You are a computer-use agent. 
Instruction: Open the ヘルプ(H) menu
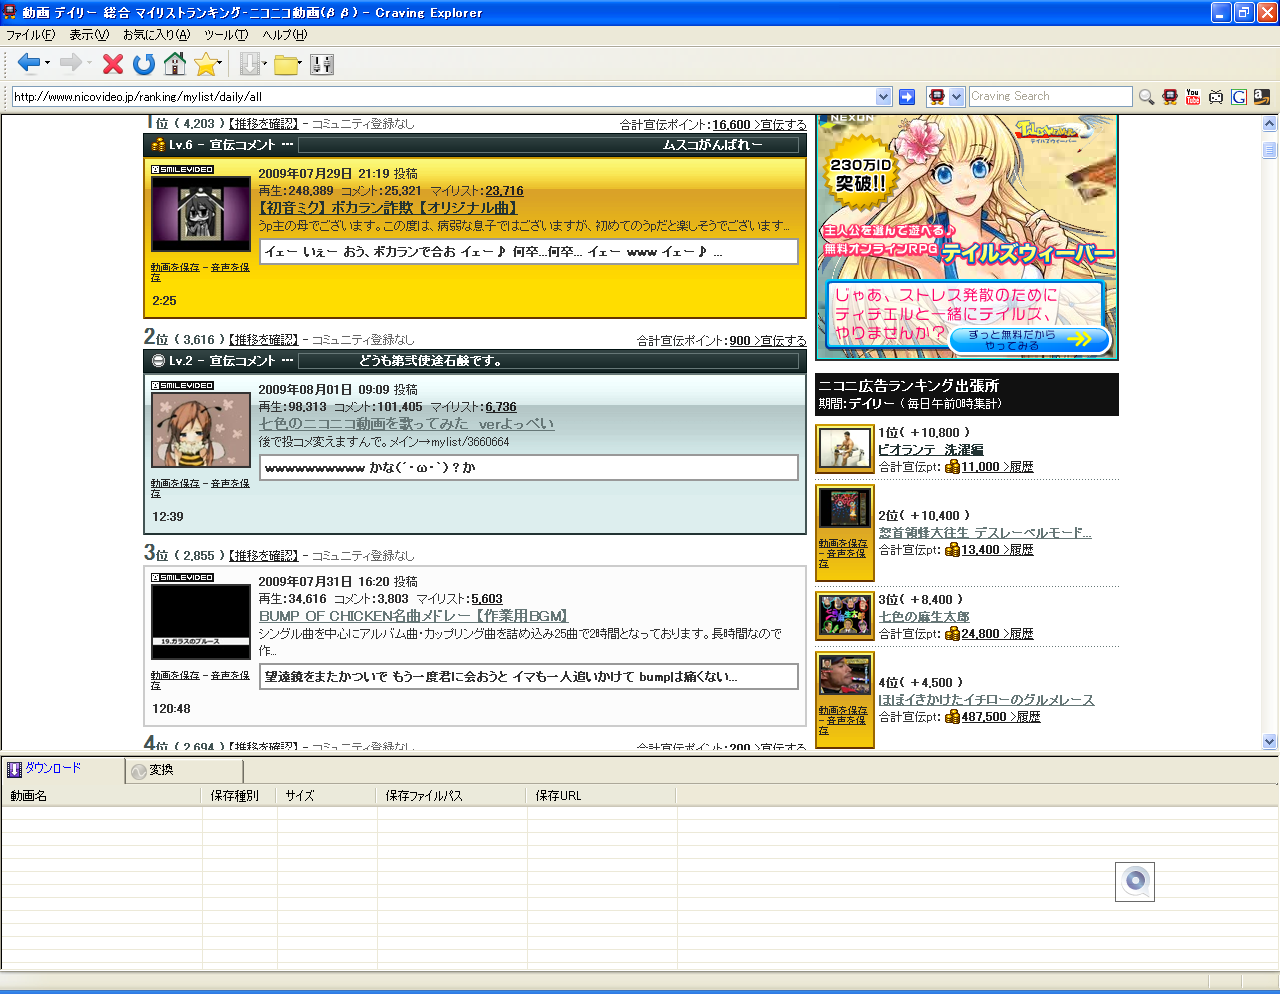(x=285, y=35)
